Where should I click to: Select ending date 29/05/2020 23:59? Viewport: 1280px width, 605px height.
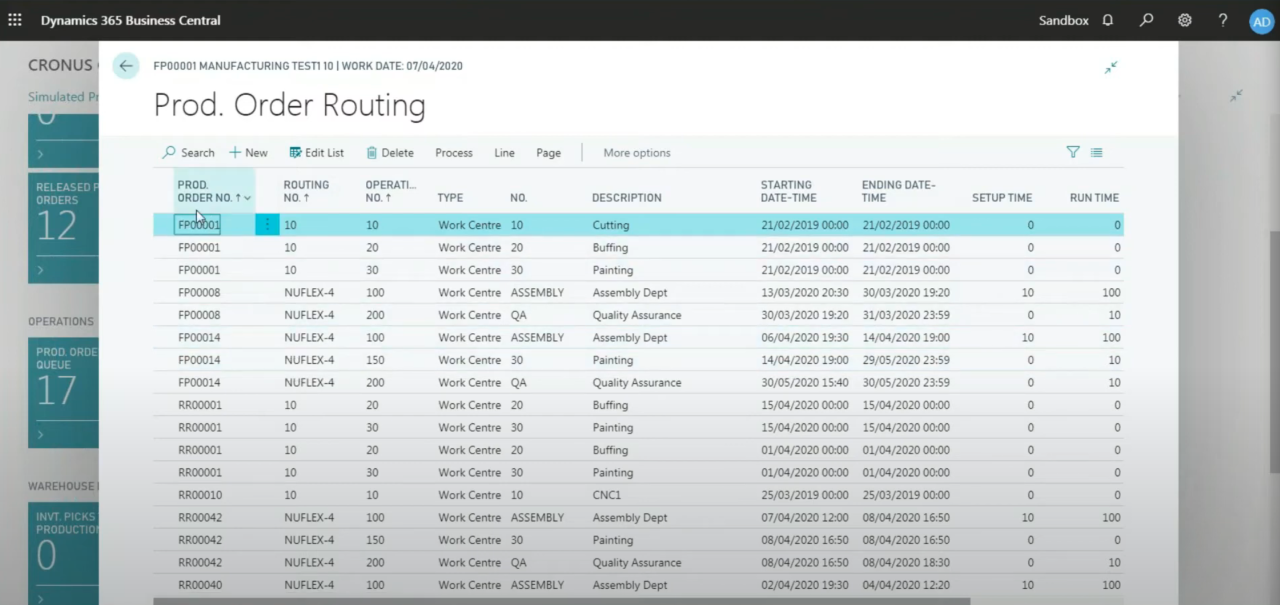(x=906, y=360)
